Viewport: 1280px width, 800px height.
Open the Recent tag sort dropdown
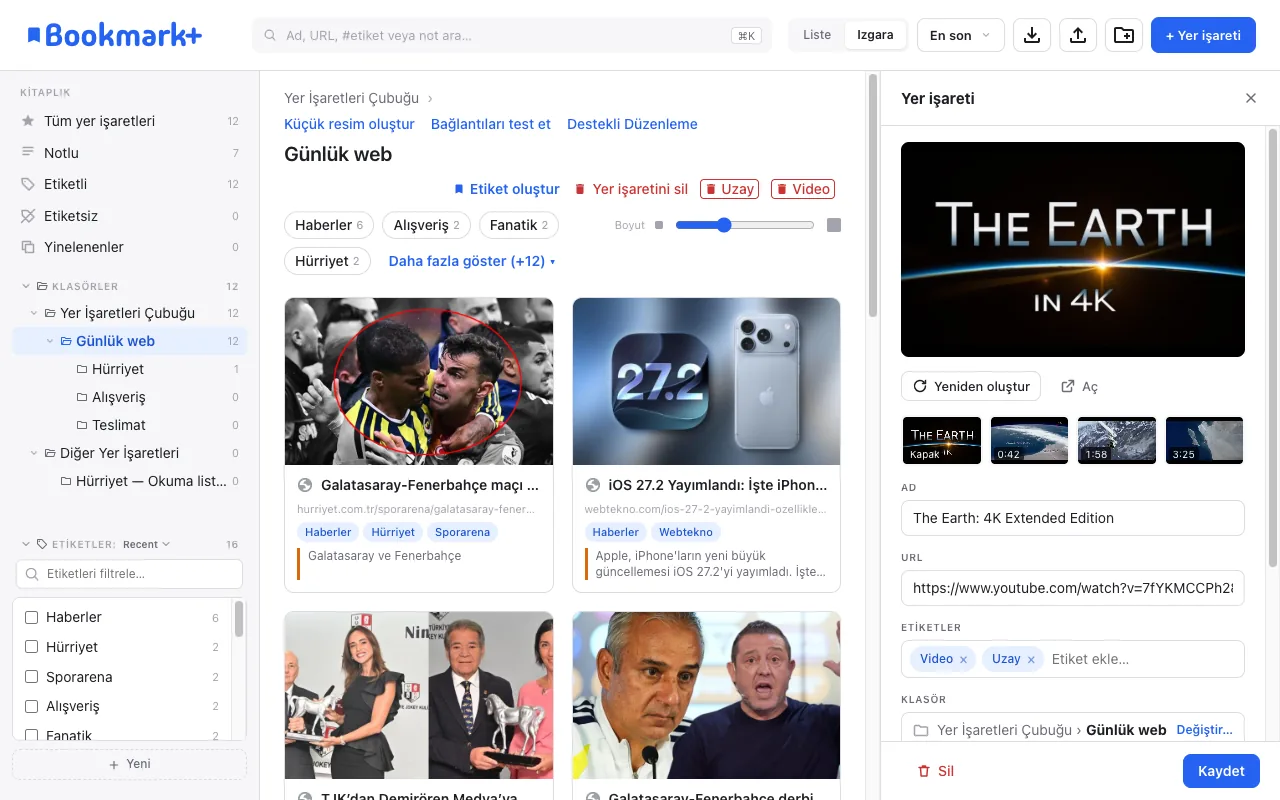click(146, 545)
